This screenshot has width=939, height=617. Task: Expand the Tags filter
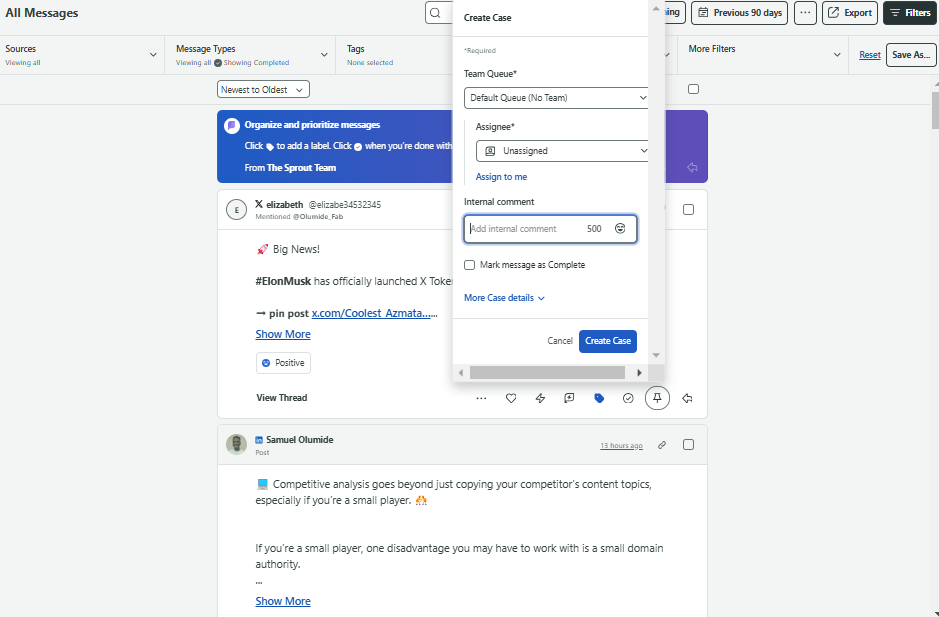[x=395, y=55]
